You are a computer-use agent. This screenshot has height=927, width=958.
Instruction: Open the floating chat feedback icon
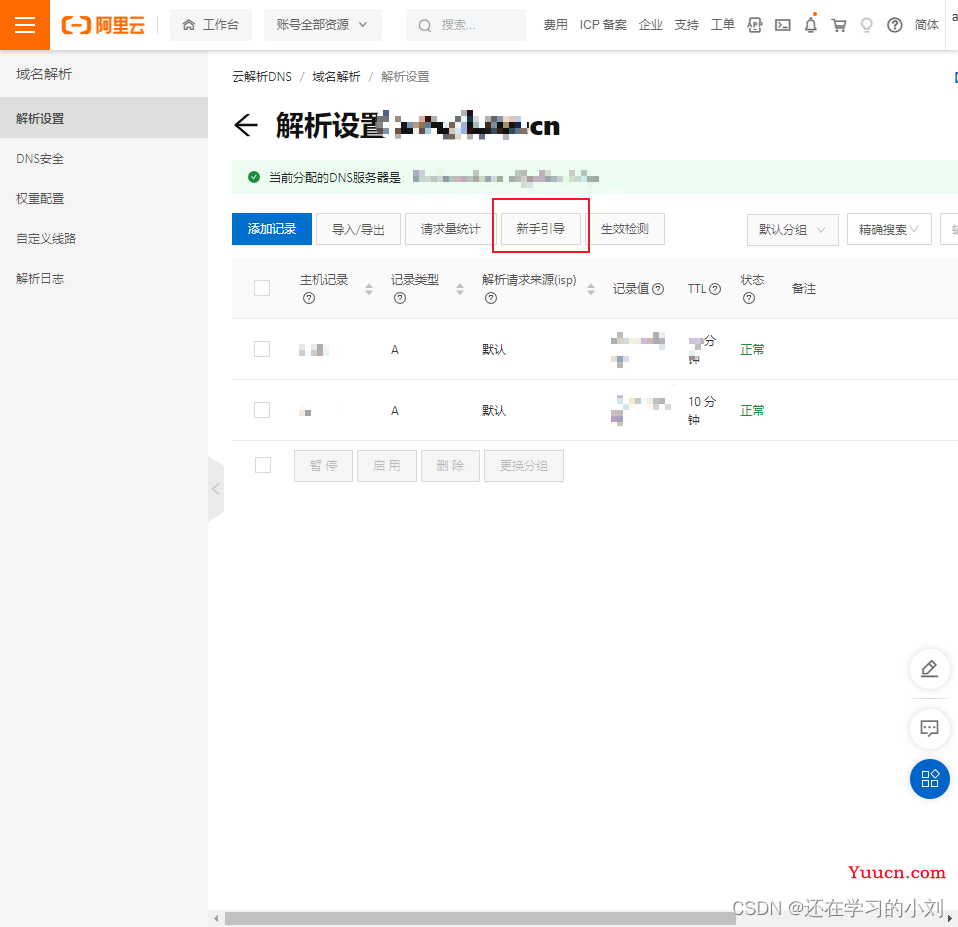pyautogui.click(x=929, y=728)
